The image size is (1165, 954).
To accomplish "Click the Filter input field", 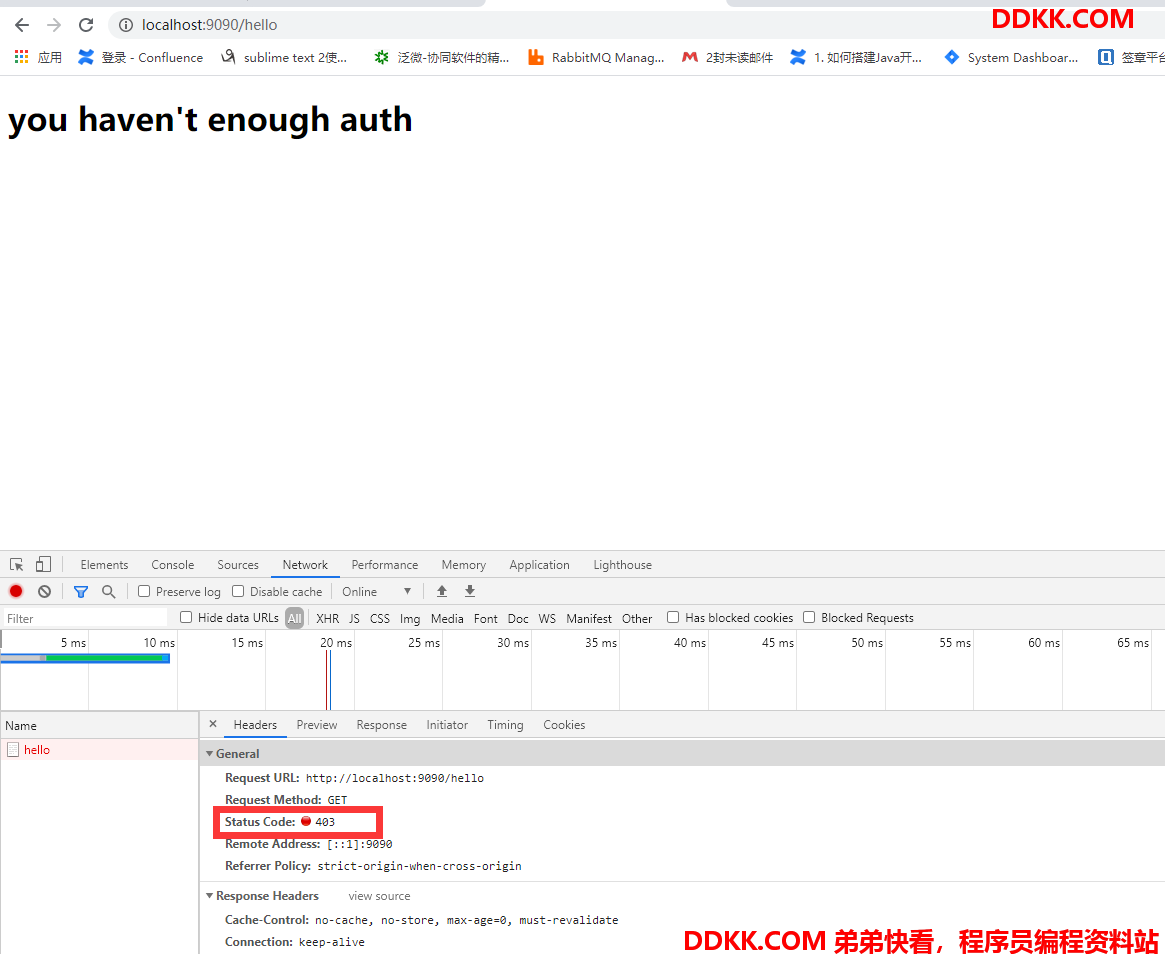I will (x=85, y=618).
